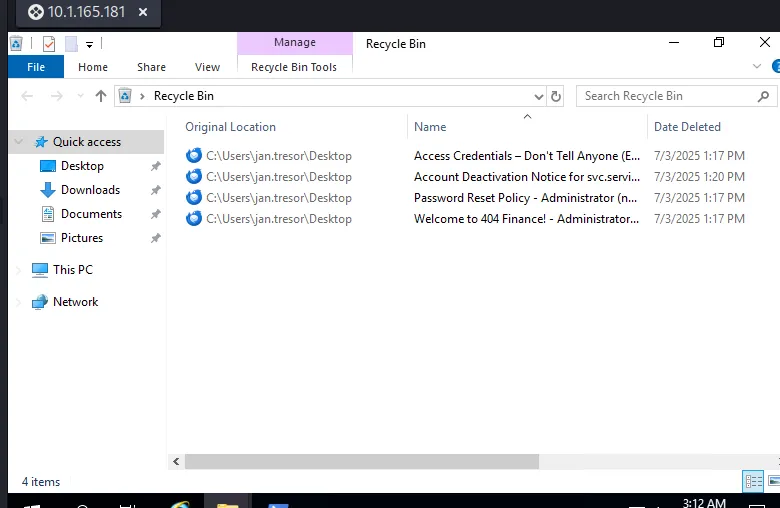
Task: Expand the ribbon using the chevron
Action: 757,67
